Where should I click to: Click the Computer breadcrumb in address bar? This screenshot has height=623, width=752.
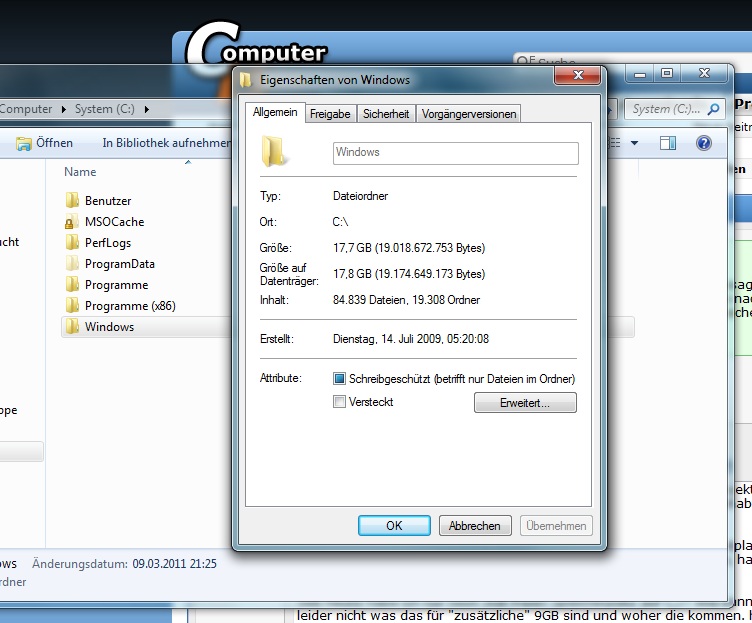pyautogui.click(x=26, y=109)
